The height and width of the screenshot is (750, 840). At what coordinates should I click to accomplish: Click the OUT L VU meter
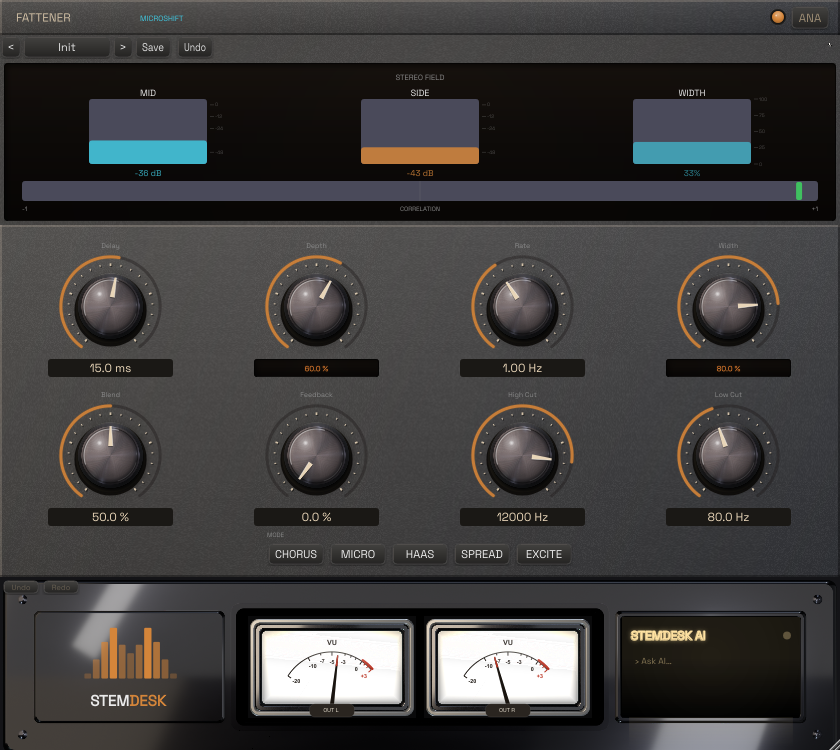tap(332, 668)
